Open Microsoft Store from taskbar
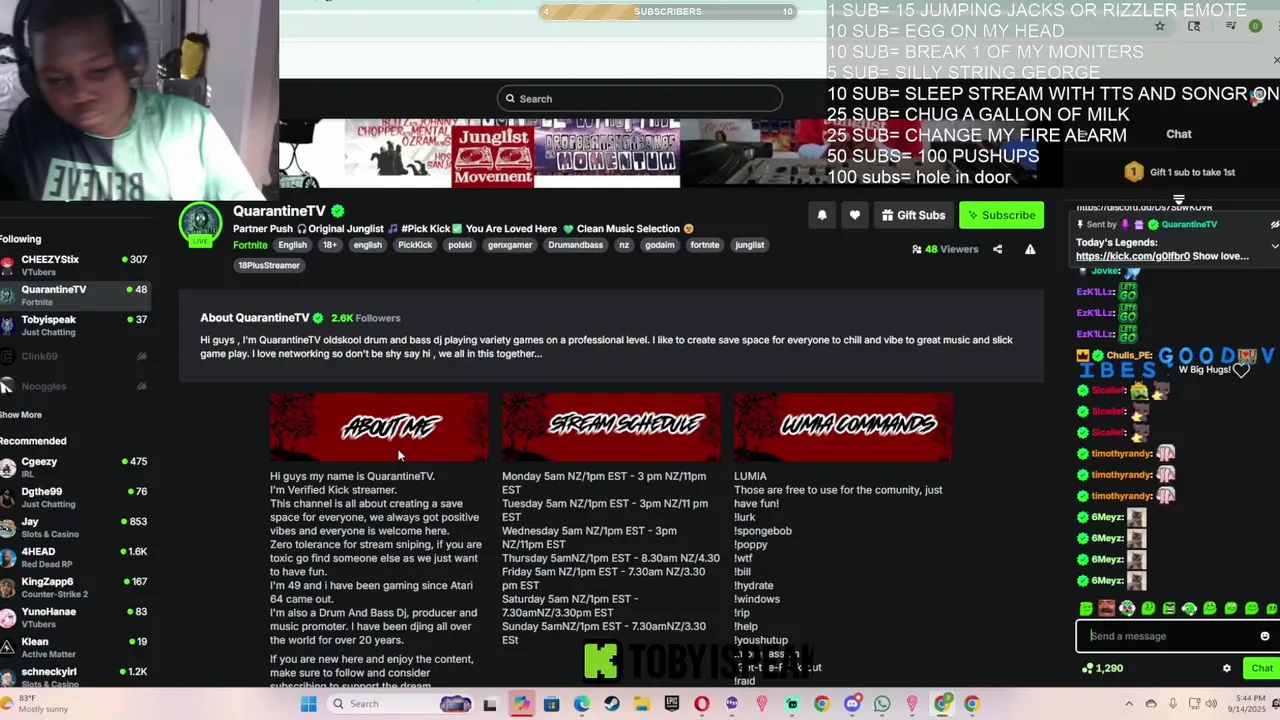This screenshot has height=720, width=1280. (551, 704)
